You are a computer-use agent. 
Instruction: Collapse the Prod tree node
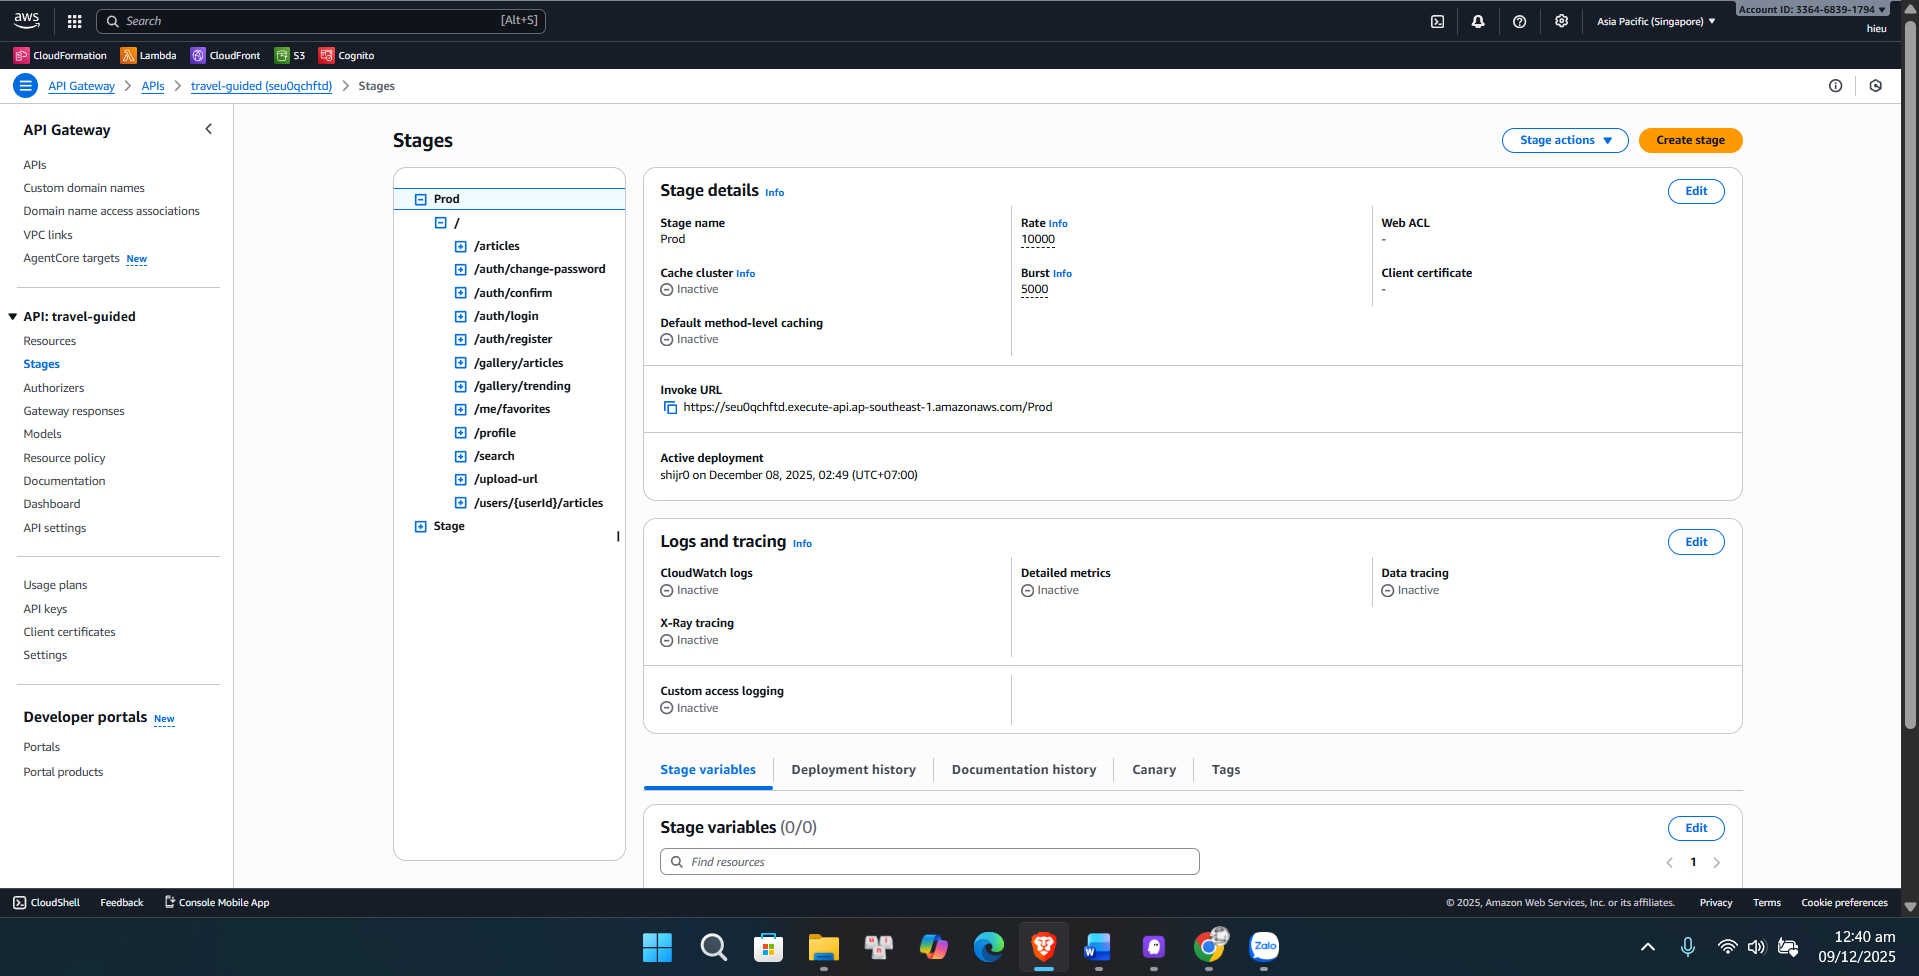[420, 198]
